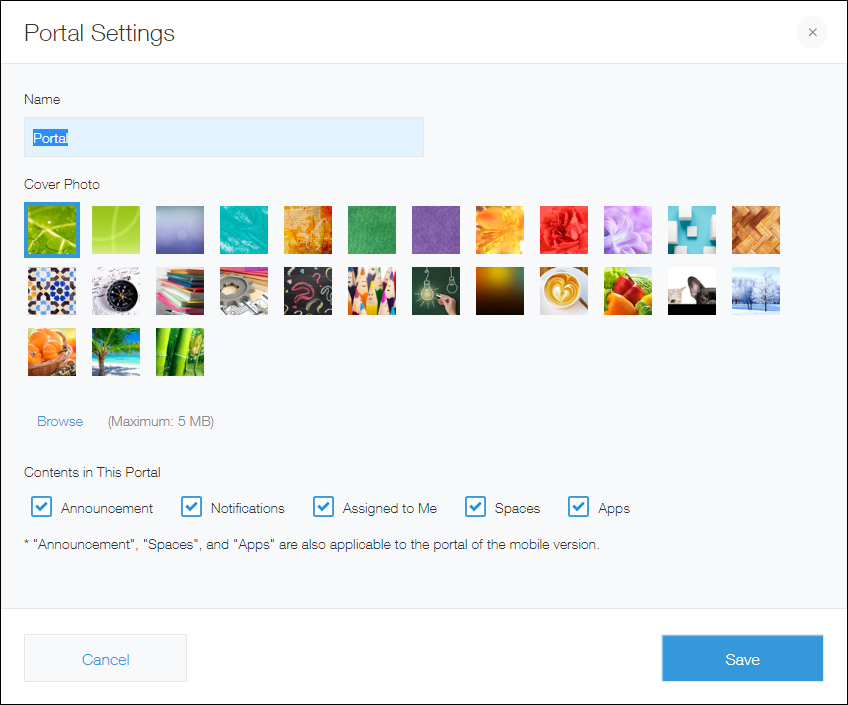Choose the light bulbs chalkboard cover photo
The width and height of the screenshot is (848, 705).
436,290
